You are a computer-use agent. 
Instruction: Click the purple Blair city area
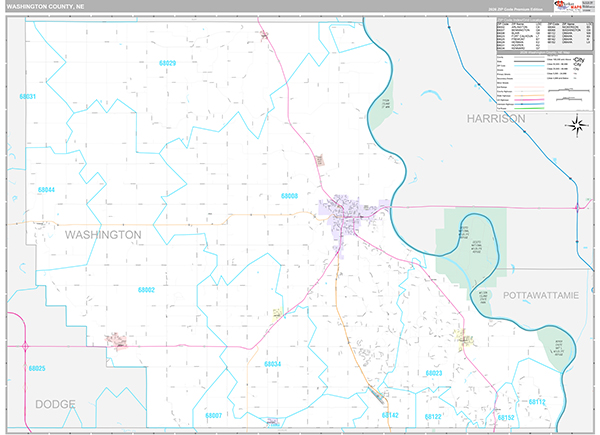pos(346,214)
